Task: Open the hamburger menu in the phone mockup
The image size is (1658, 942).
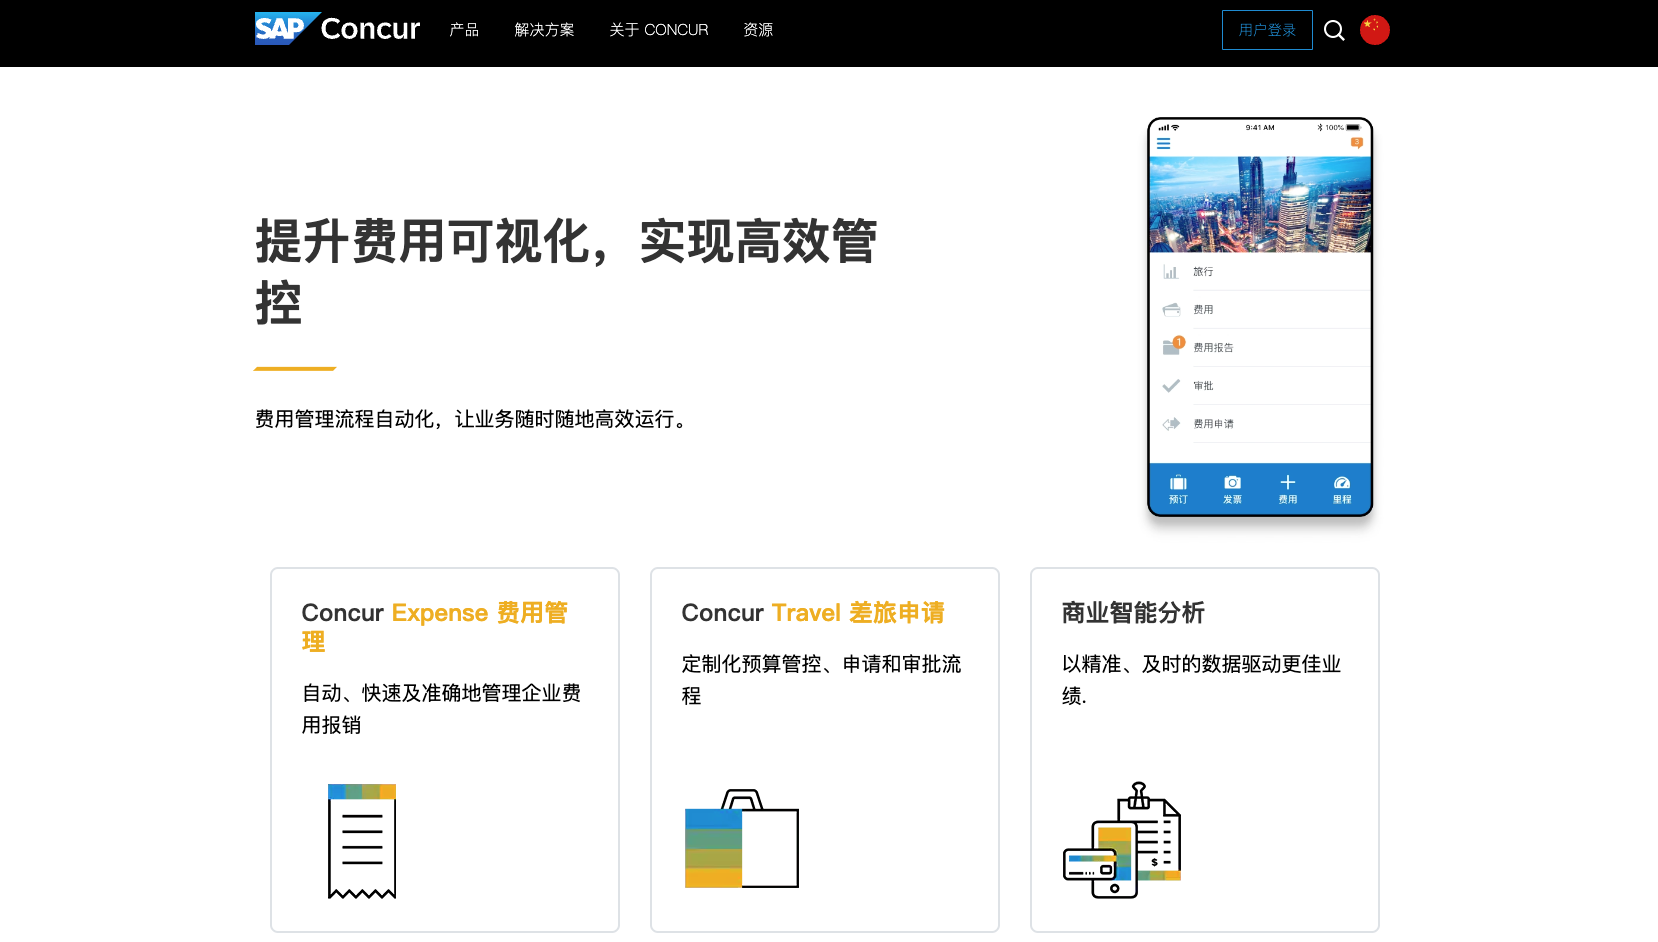Action: coord(1163,143)
